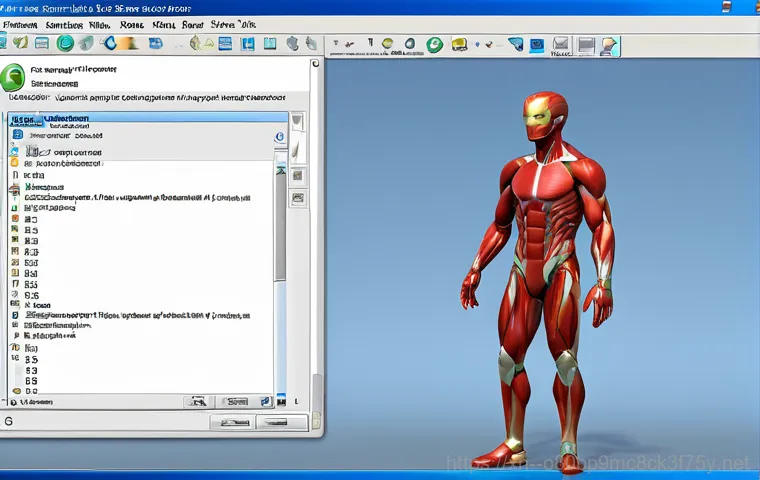The width and height of the screenshot is (760, 480).
Task: Click the large green round icon in dialog header
Action: [x=12, y=78]
